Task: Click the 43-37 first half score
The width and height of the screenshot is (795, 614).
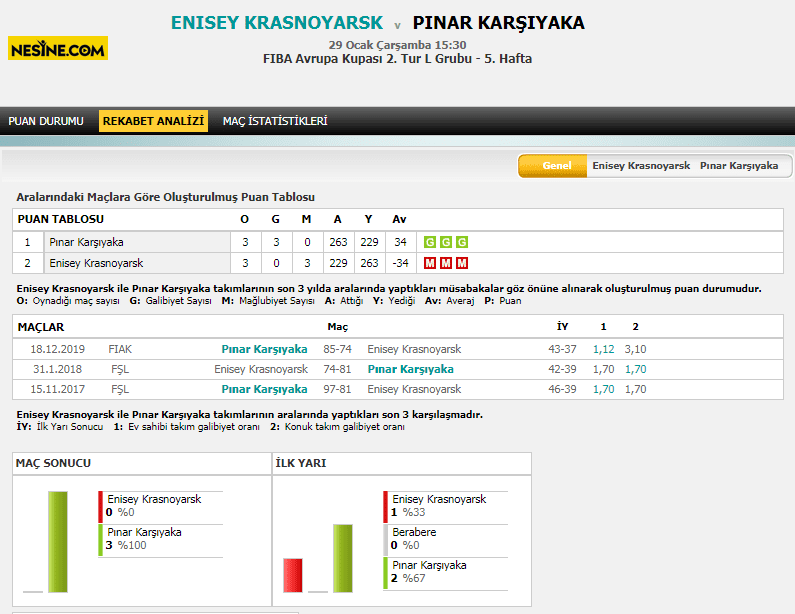Action: [562, 349]
